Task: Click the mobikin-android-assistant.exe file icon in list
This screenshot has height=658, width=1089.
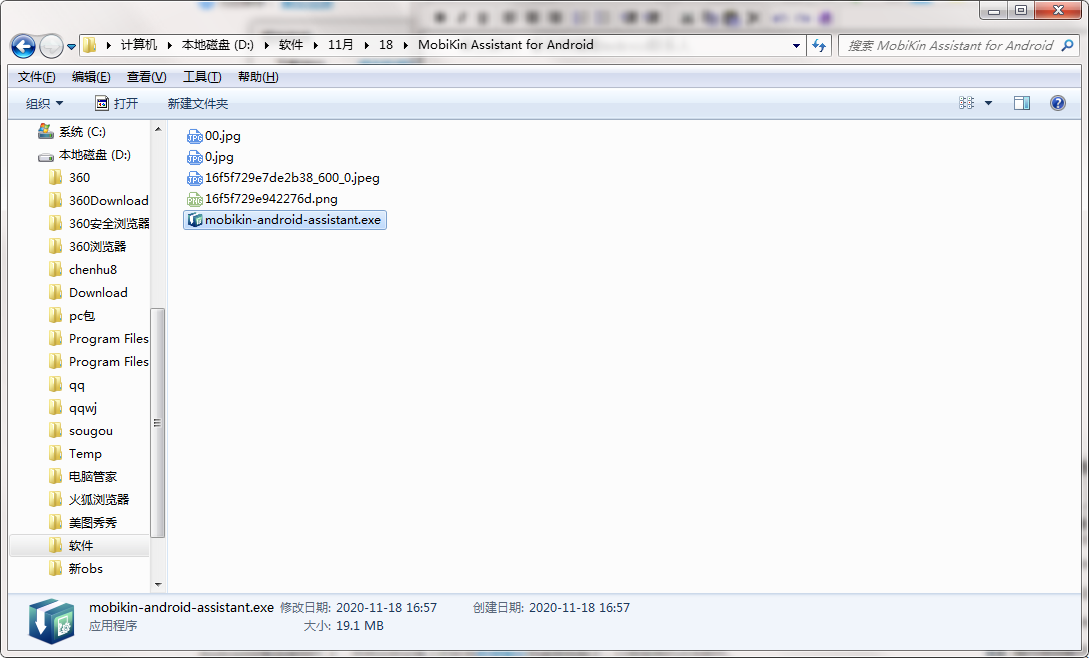Action: [x=194, y=220]
